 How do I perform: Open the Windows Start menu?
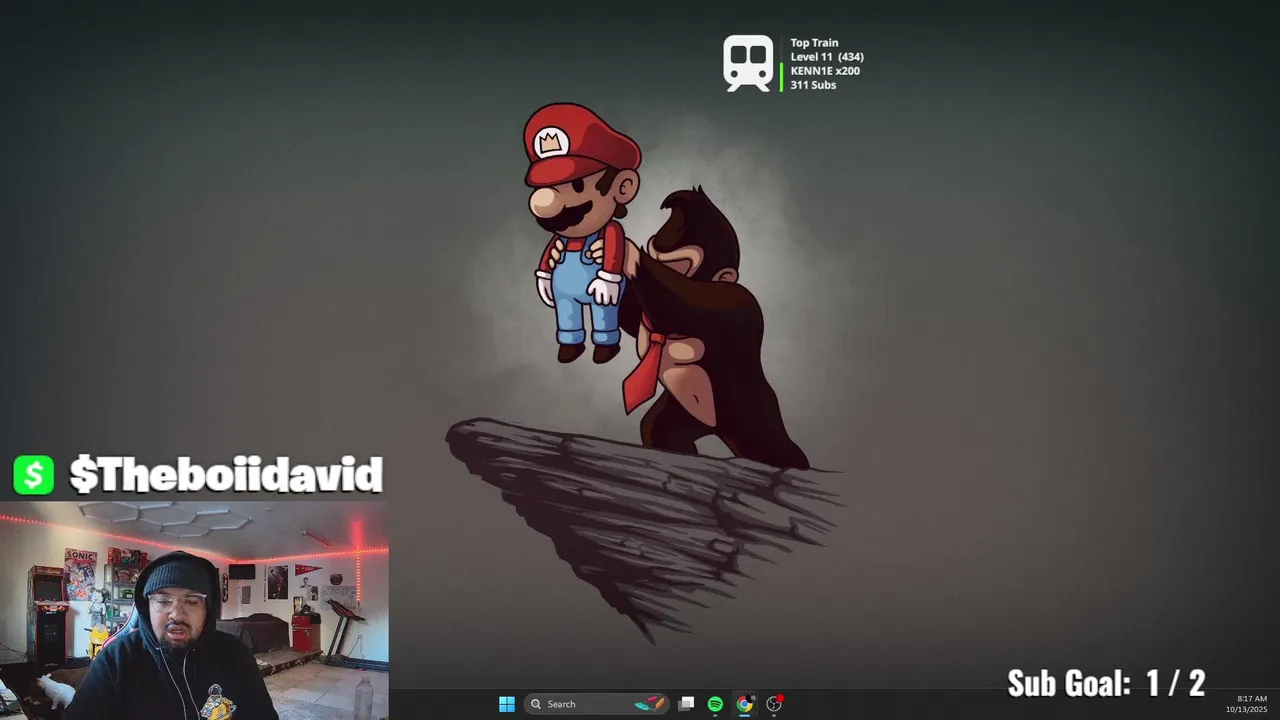coord(507,704)
